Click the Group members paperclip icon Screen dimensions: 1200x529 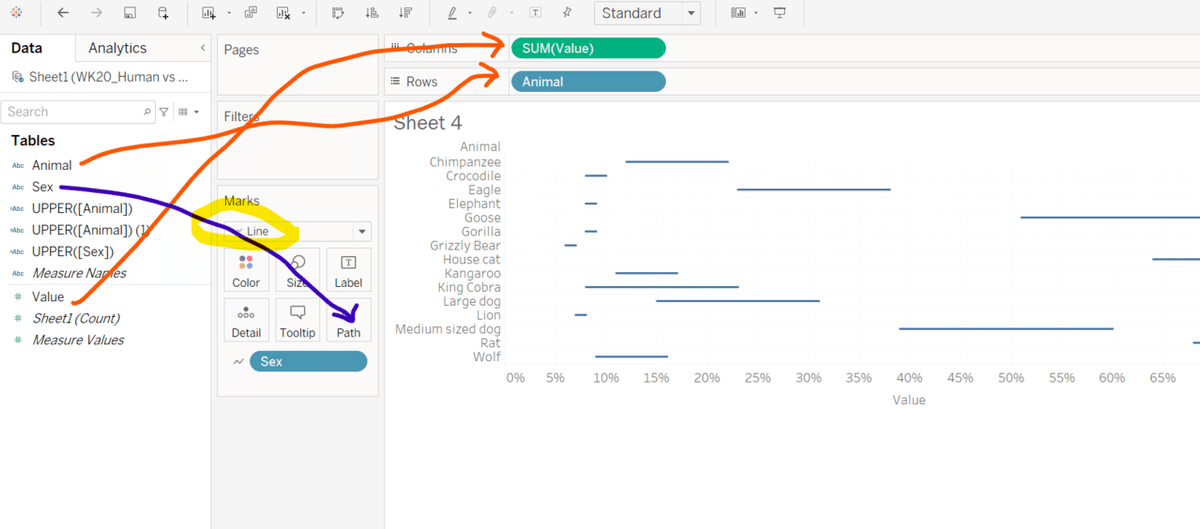[x=493, y=13]
